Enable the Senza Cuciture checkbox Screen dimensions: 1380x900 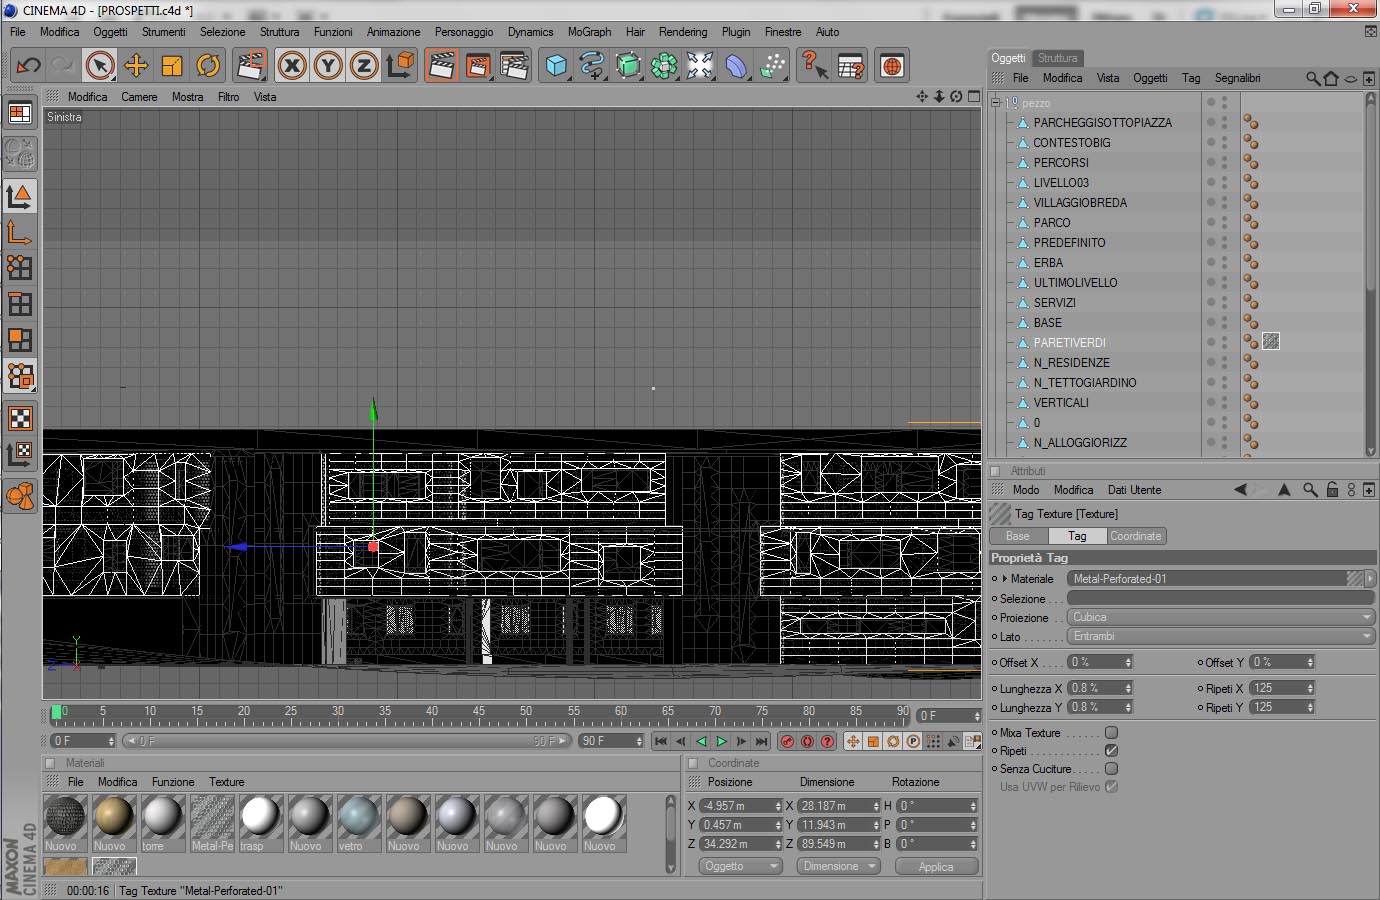1111,768
